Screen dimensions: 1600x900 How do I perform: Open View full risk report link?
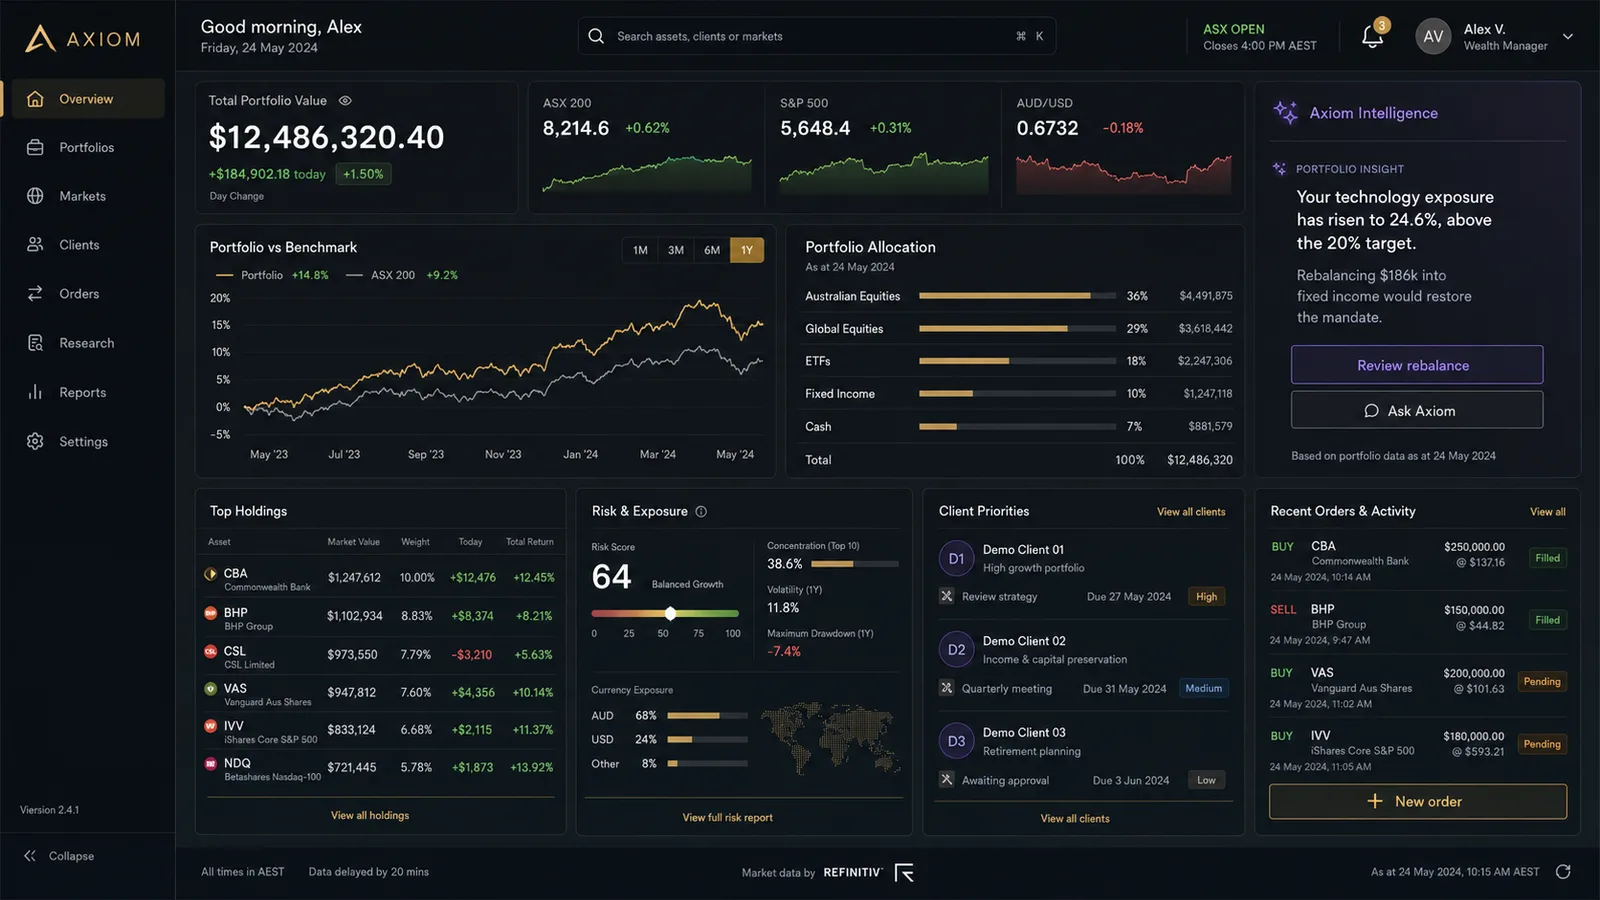pyautogui.click(x=728, y=817)
